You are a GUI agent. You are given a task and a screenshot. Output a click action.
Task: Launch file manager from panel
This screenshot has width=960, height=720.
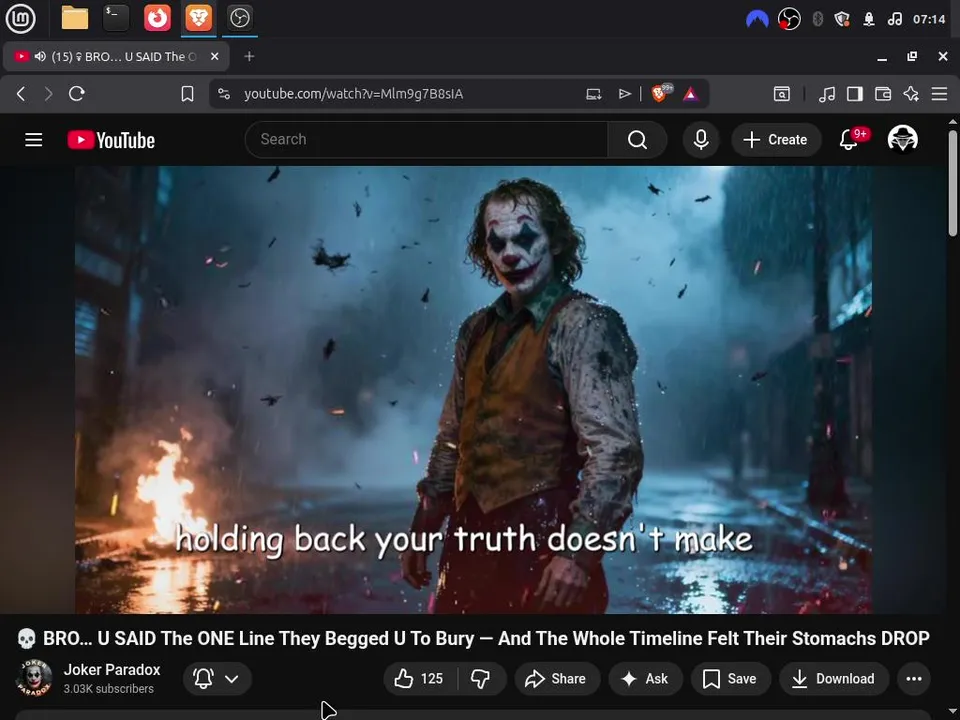point(75,18)
